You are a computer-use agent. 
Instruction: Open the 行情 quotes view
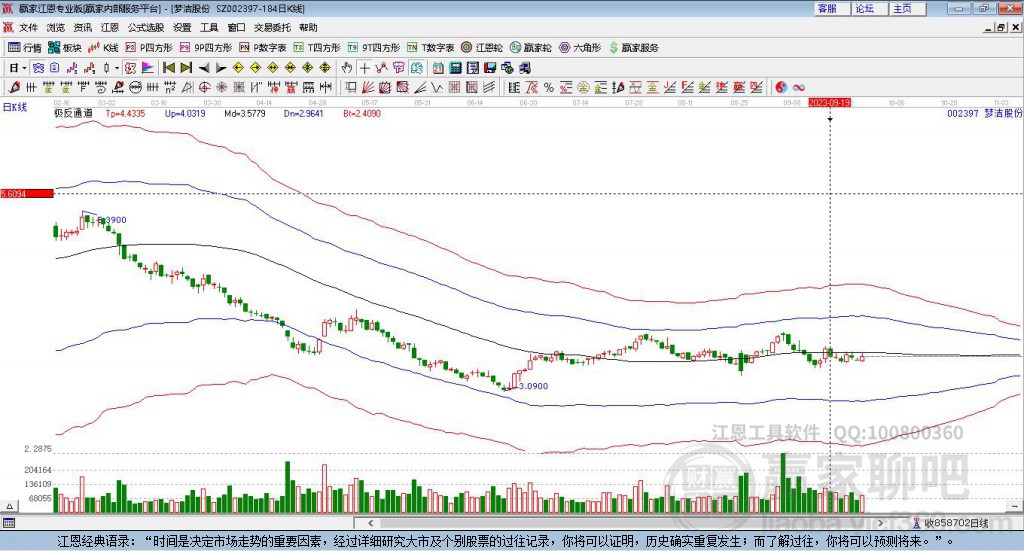[25, 48]
